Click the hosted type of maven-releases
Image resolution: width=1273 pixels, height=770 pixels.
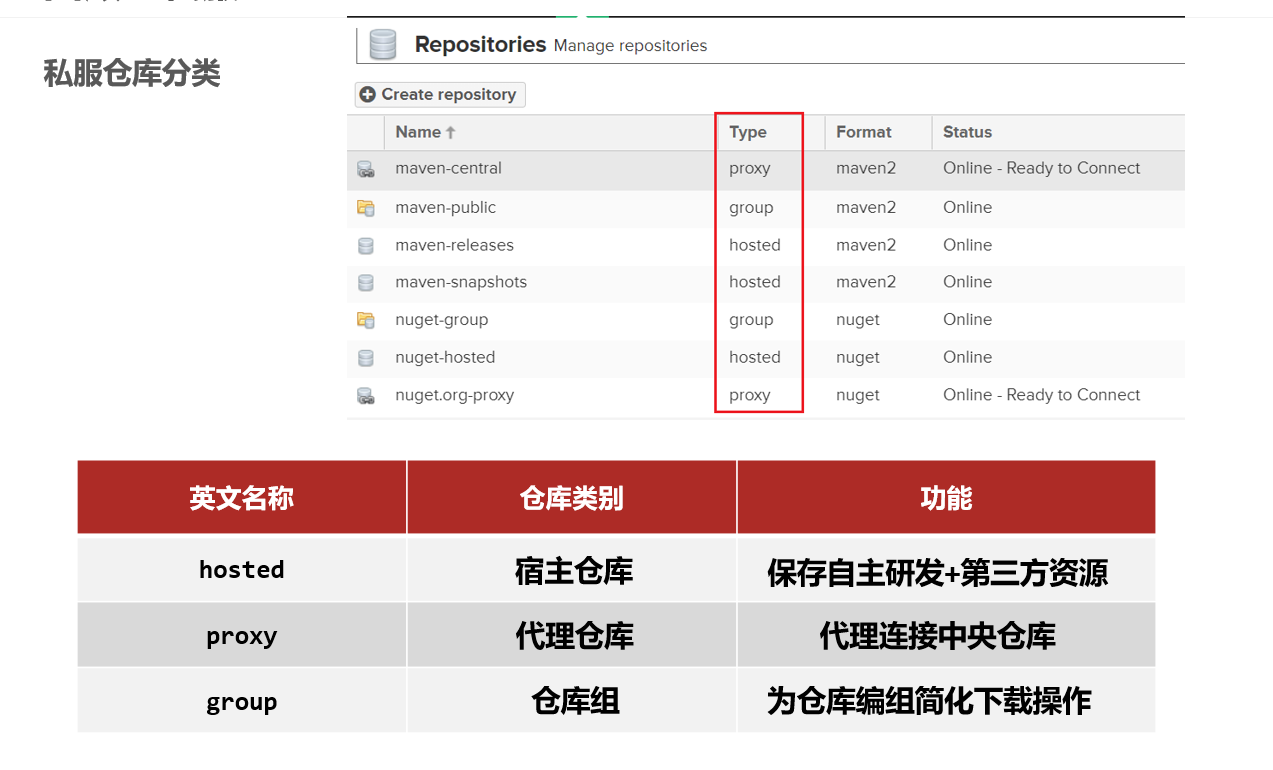coord(755,245)
